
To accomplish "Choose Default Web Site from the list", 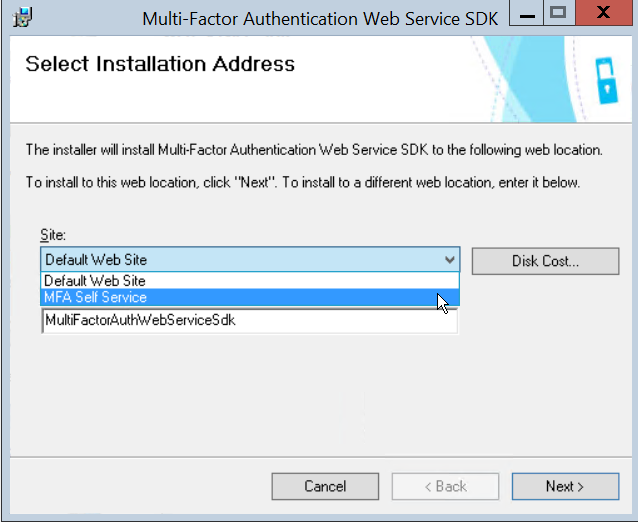I will click(x=95, y=281).
